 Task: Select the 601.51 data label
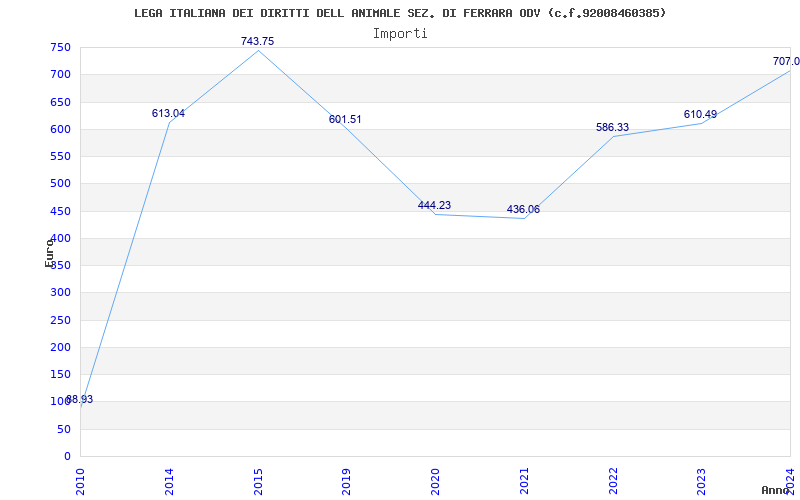[345, 119]
